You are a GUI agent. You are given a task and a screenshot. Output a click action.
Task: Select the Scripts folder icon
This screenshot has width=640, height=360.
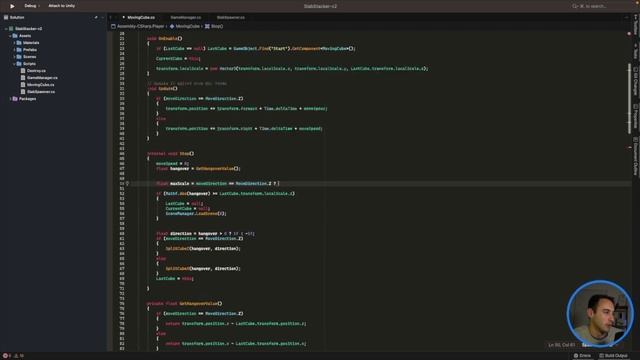[x=19, y=64]
